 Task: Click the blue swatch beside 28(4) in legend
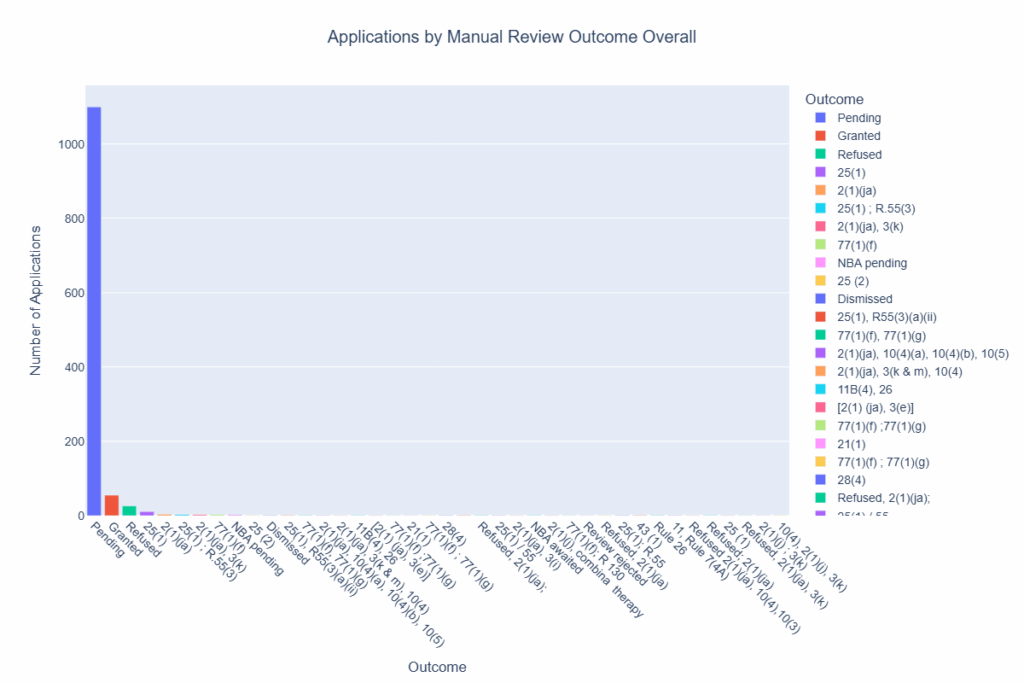coord(820,479)
